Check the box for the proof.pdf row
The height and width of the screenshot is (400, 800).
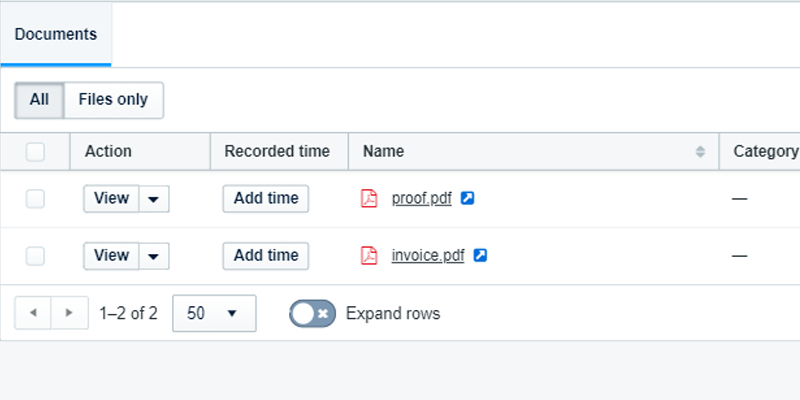pyautogui.click(x=36, y=199)
